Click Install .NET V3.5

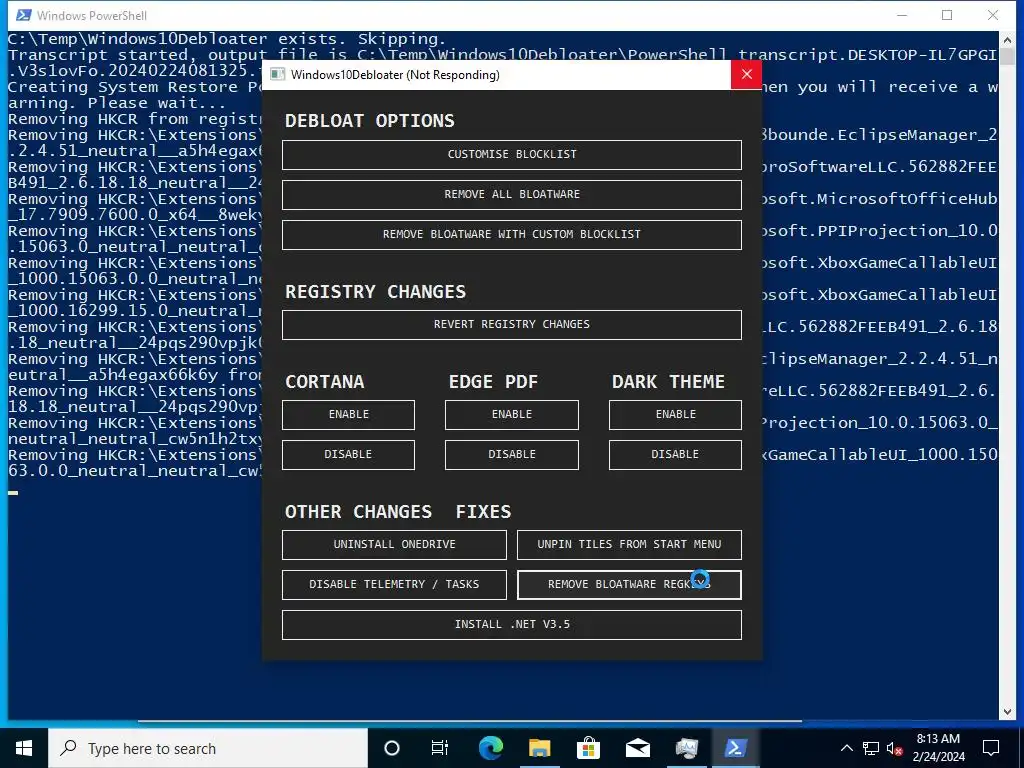tap(511, 625)
